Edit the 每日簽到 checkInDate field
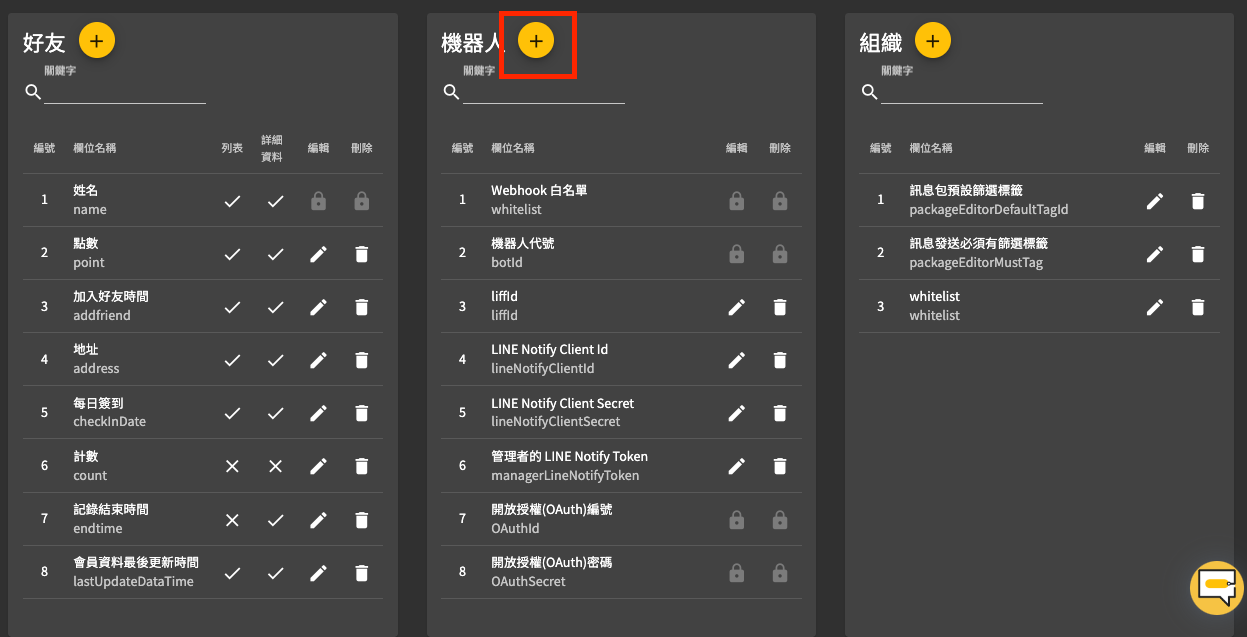This screenshot has height=637, width=1247. [x=318, y=413]
